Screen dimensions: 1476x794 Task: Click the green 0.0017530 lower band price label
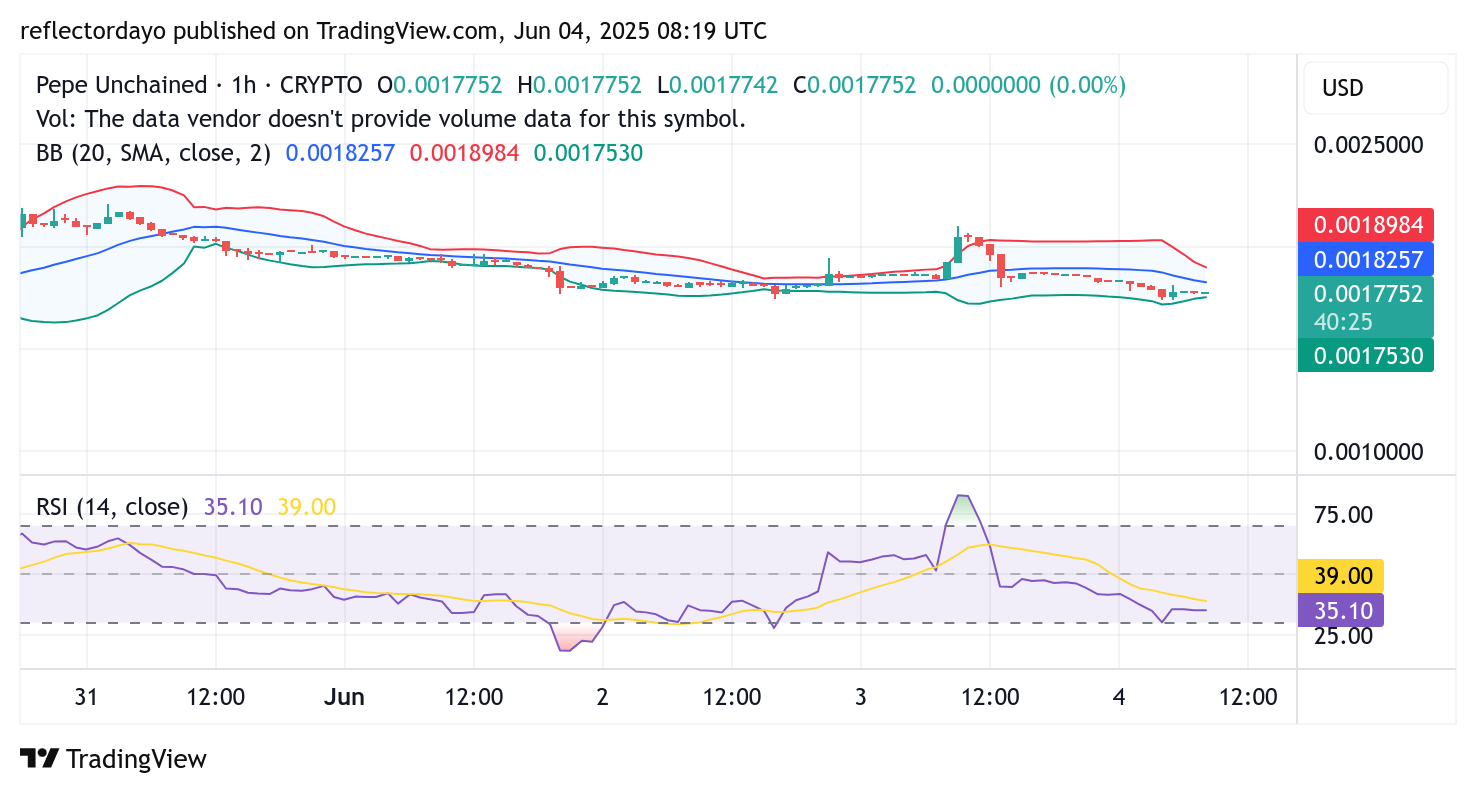point(1365,355)
